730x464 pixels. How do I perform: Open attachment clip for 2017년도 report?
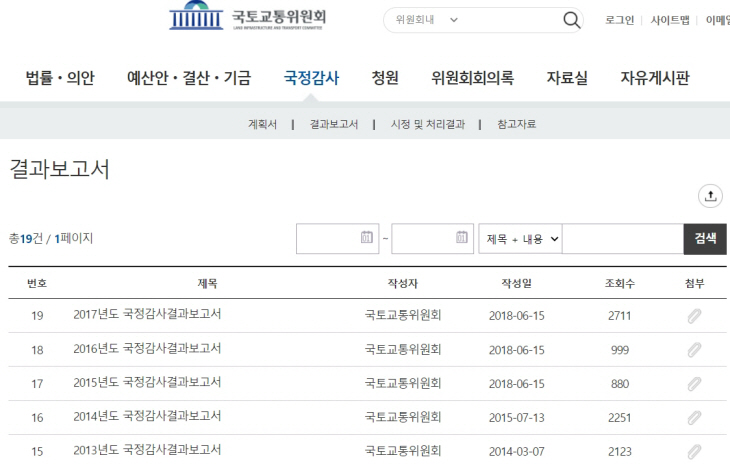(x=694, y=316)
